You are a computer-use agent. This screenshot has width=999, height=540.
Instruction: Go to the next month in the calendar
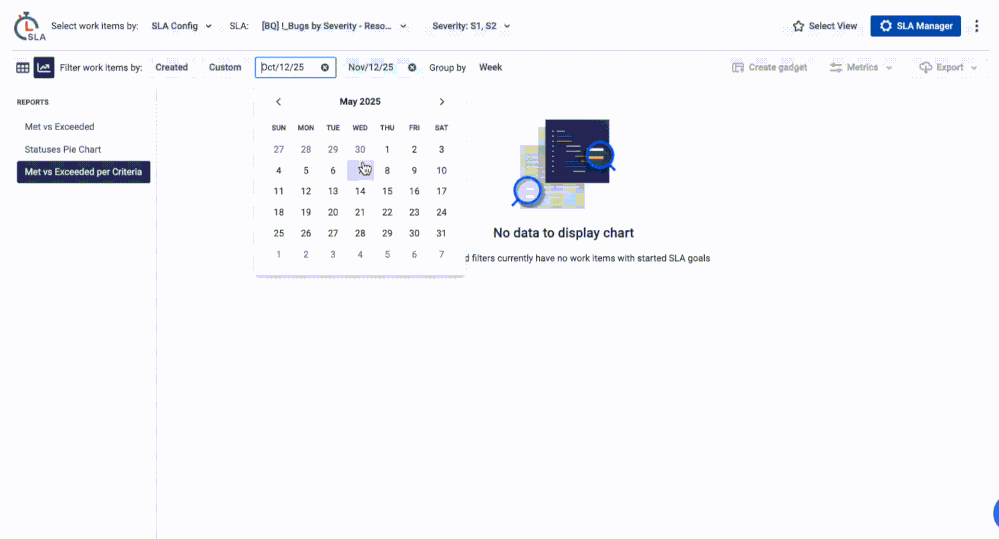pyautogui.click(x=442, y=102)
